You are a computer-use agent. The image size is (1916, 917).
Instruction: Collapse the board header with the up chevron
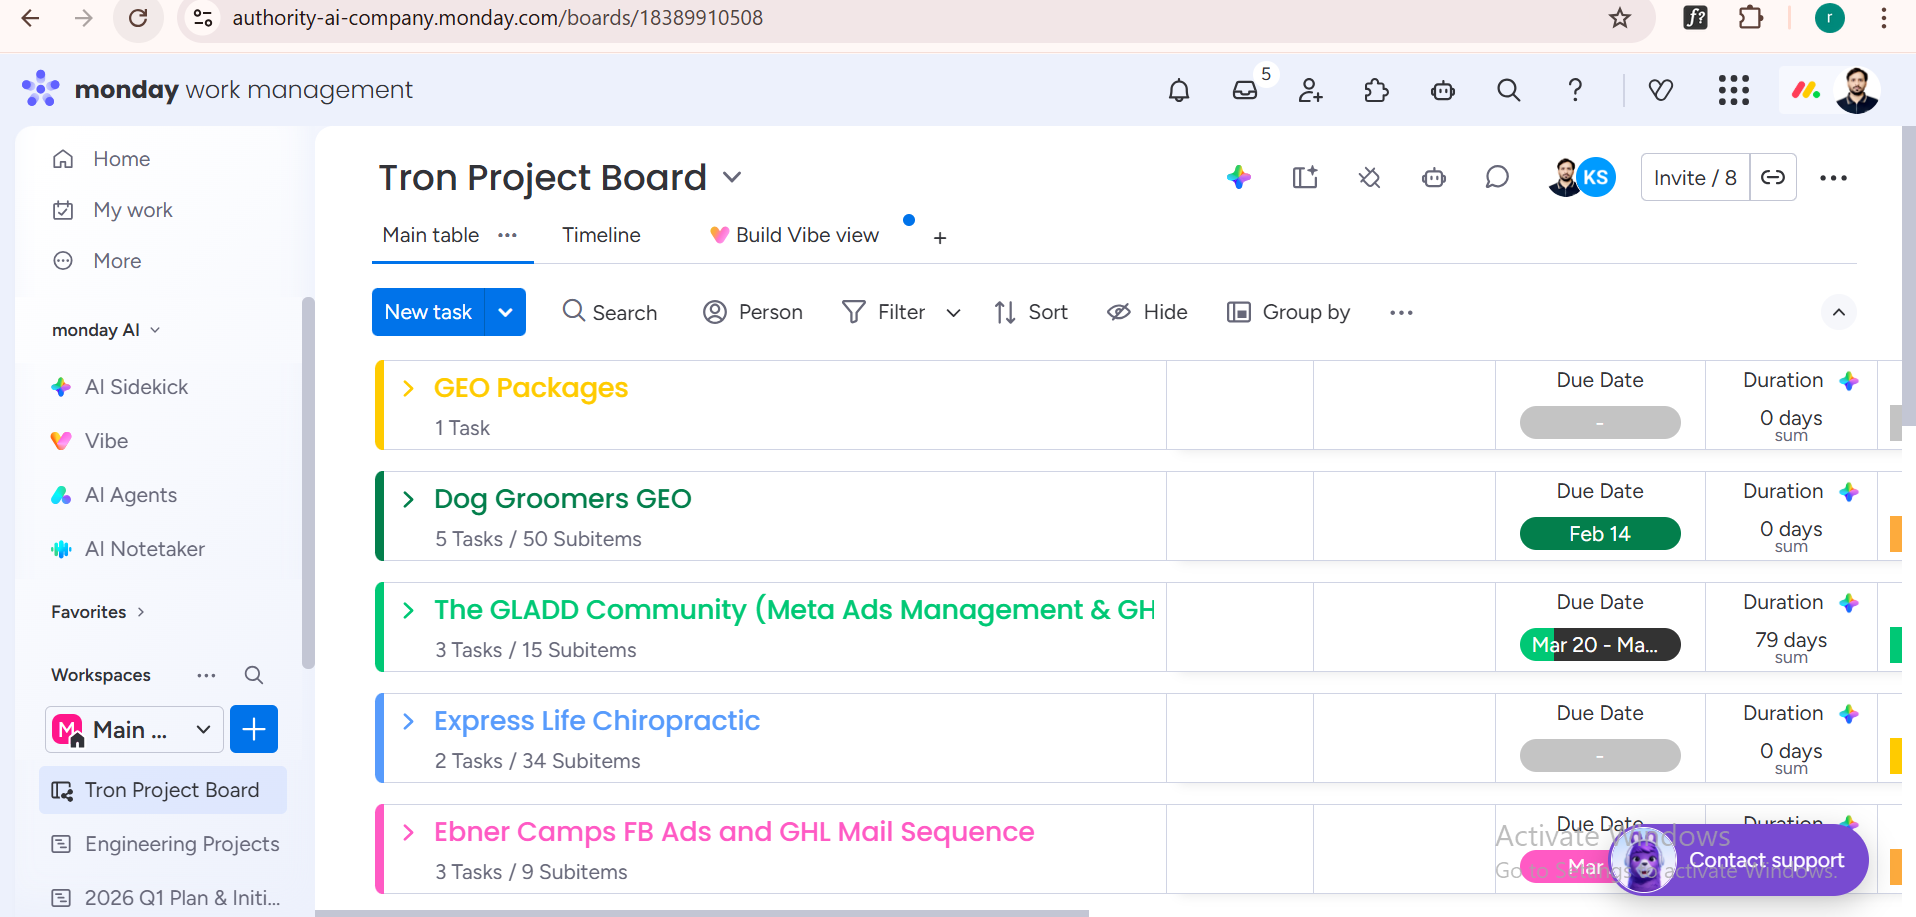1838,312
